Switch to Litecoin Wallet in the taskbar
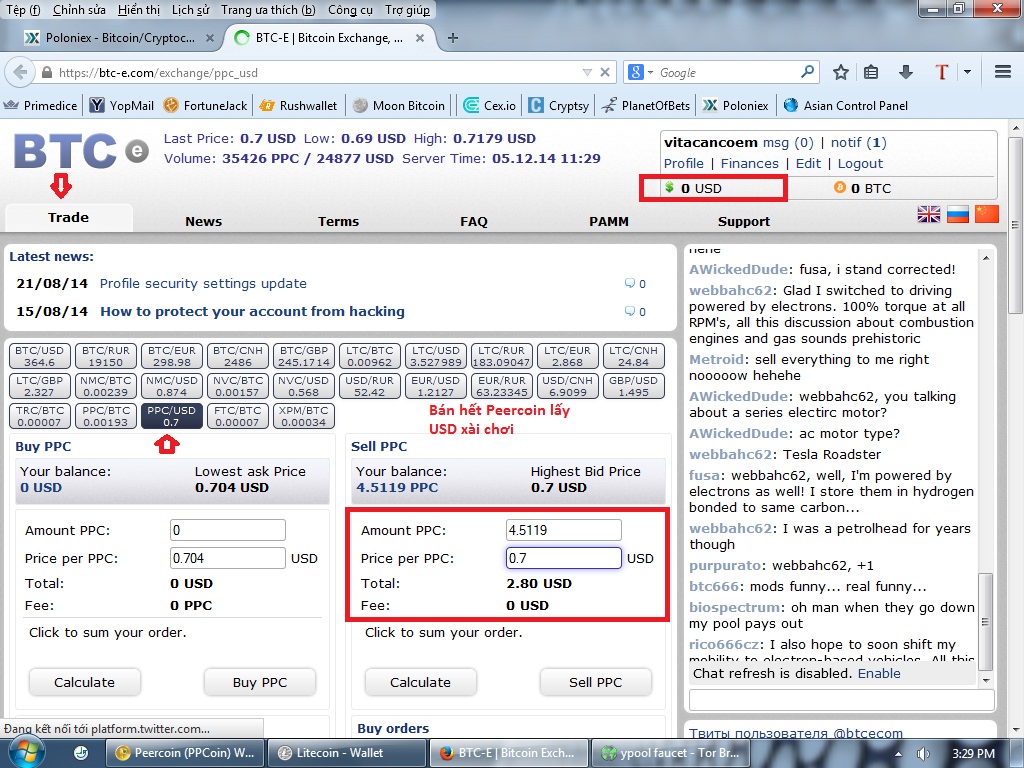1024x768 pixels. pos(347,753)
